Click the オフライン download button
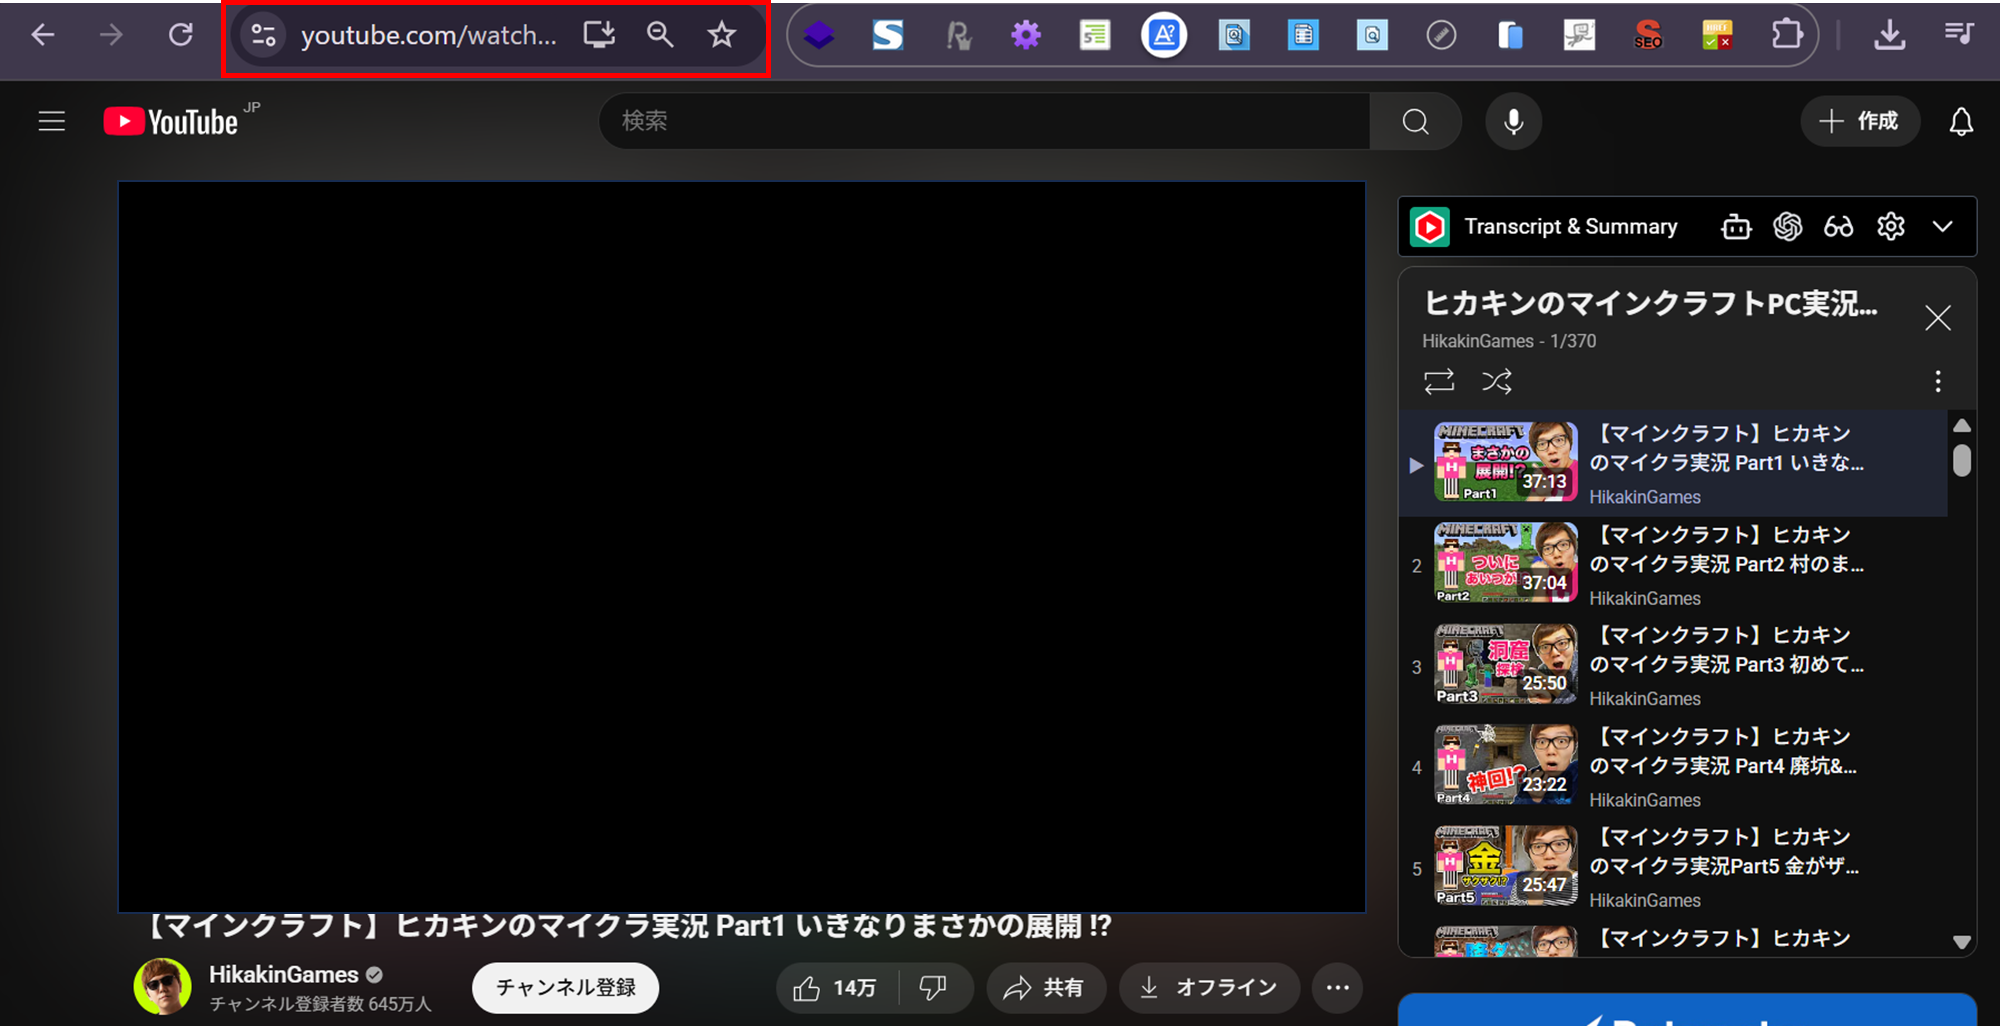The image size is (2000, 1026). click(x=1210, y=988)
